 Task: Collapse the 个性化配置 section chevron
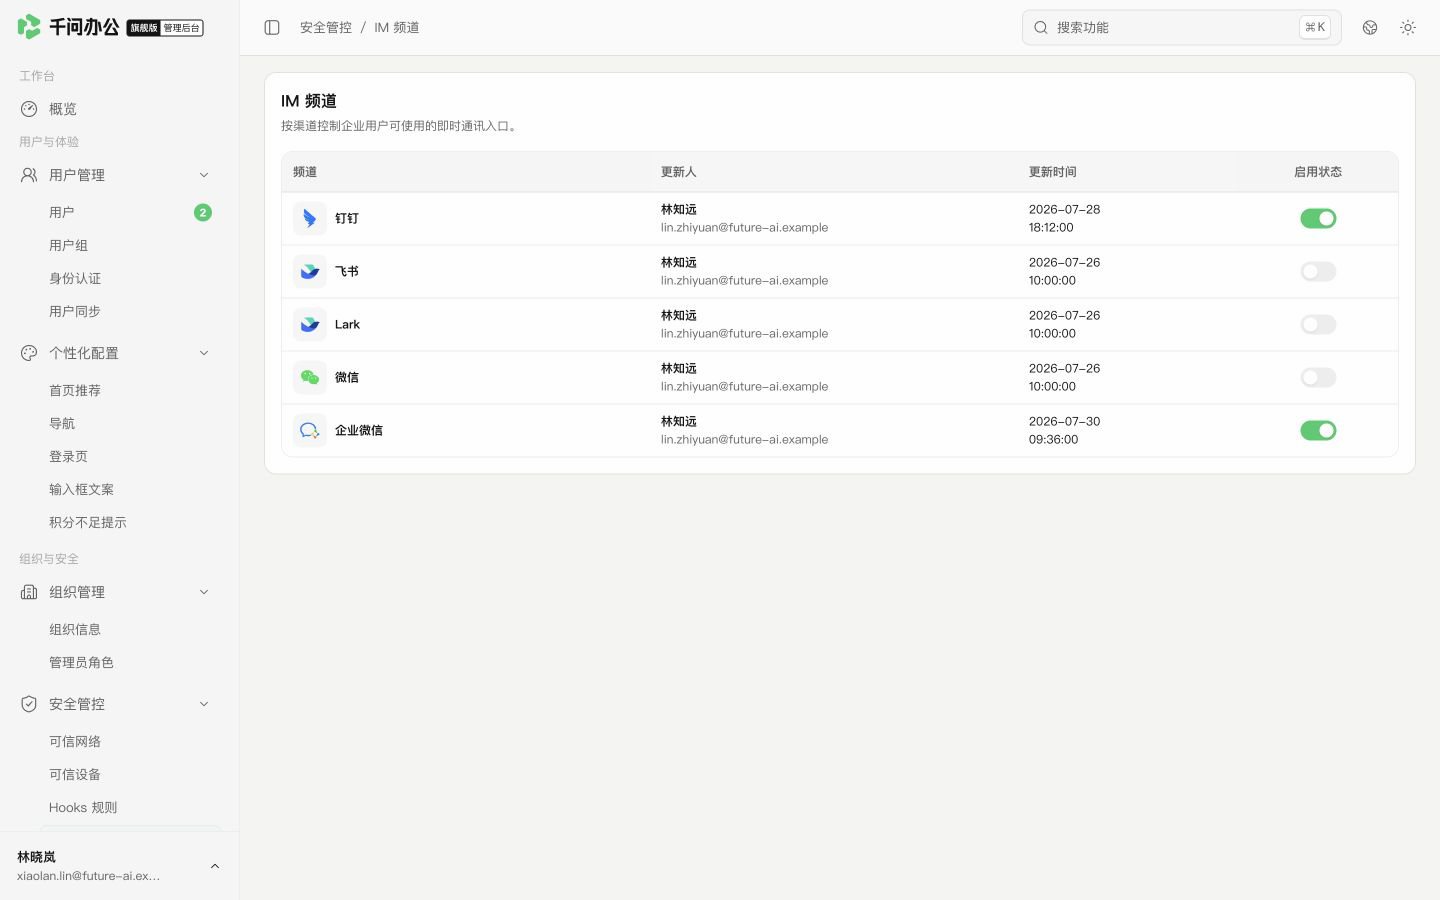tap(204, 353)
